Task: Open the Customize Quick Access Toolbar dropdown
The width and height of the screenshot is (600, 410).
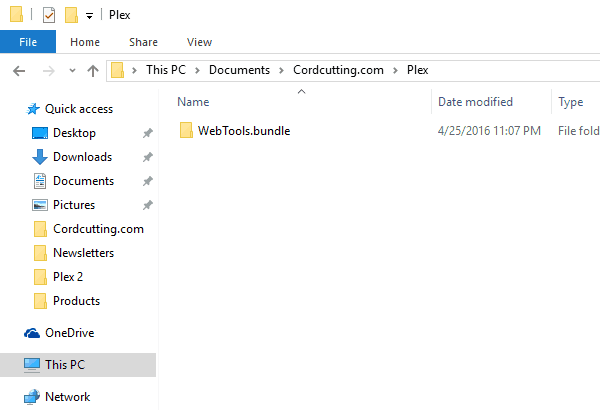Action: tap(89, 16)
